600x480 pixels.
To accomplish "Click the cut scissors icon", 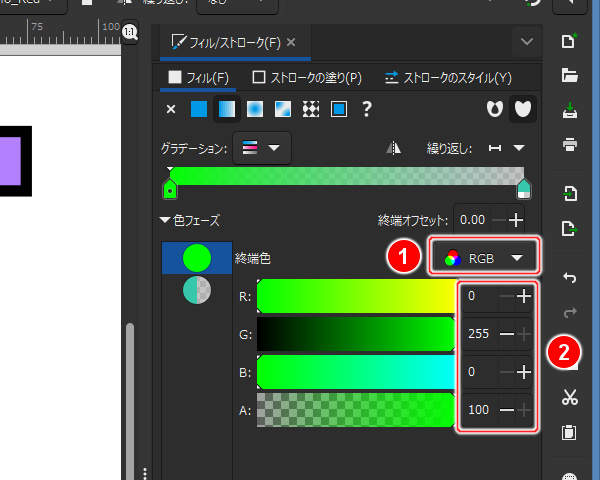I will pyautogui.click(x=570, y=397).
